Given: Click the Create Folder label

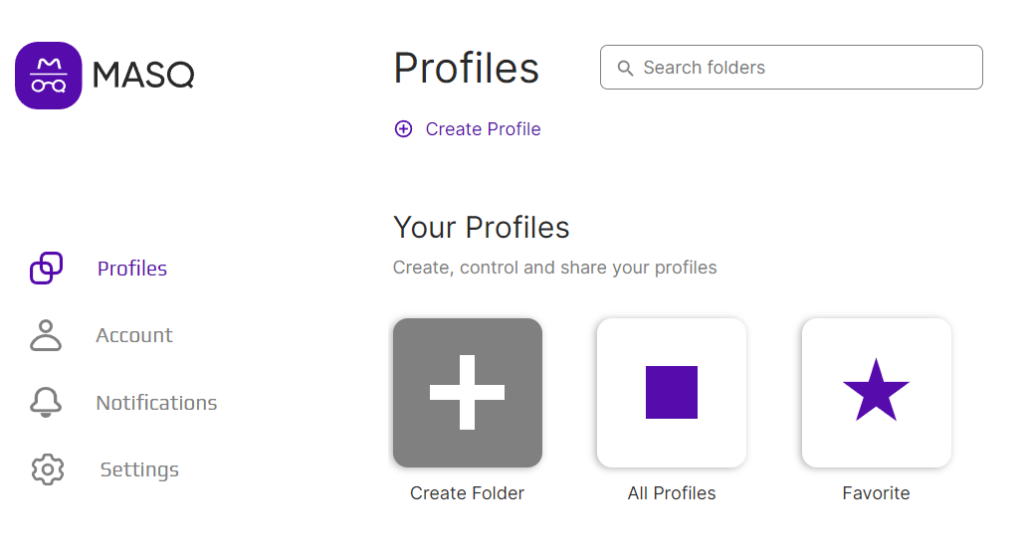Looking at the screenshot, I should coord(467,493).
